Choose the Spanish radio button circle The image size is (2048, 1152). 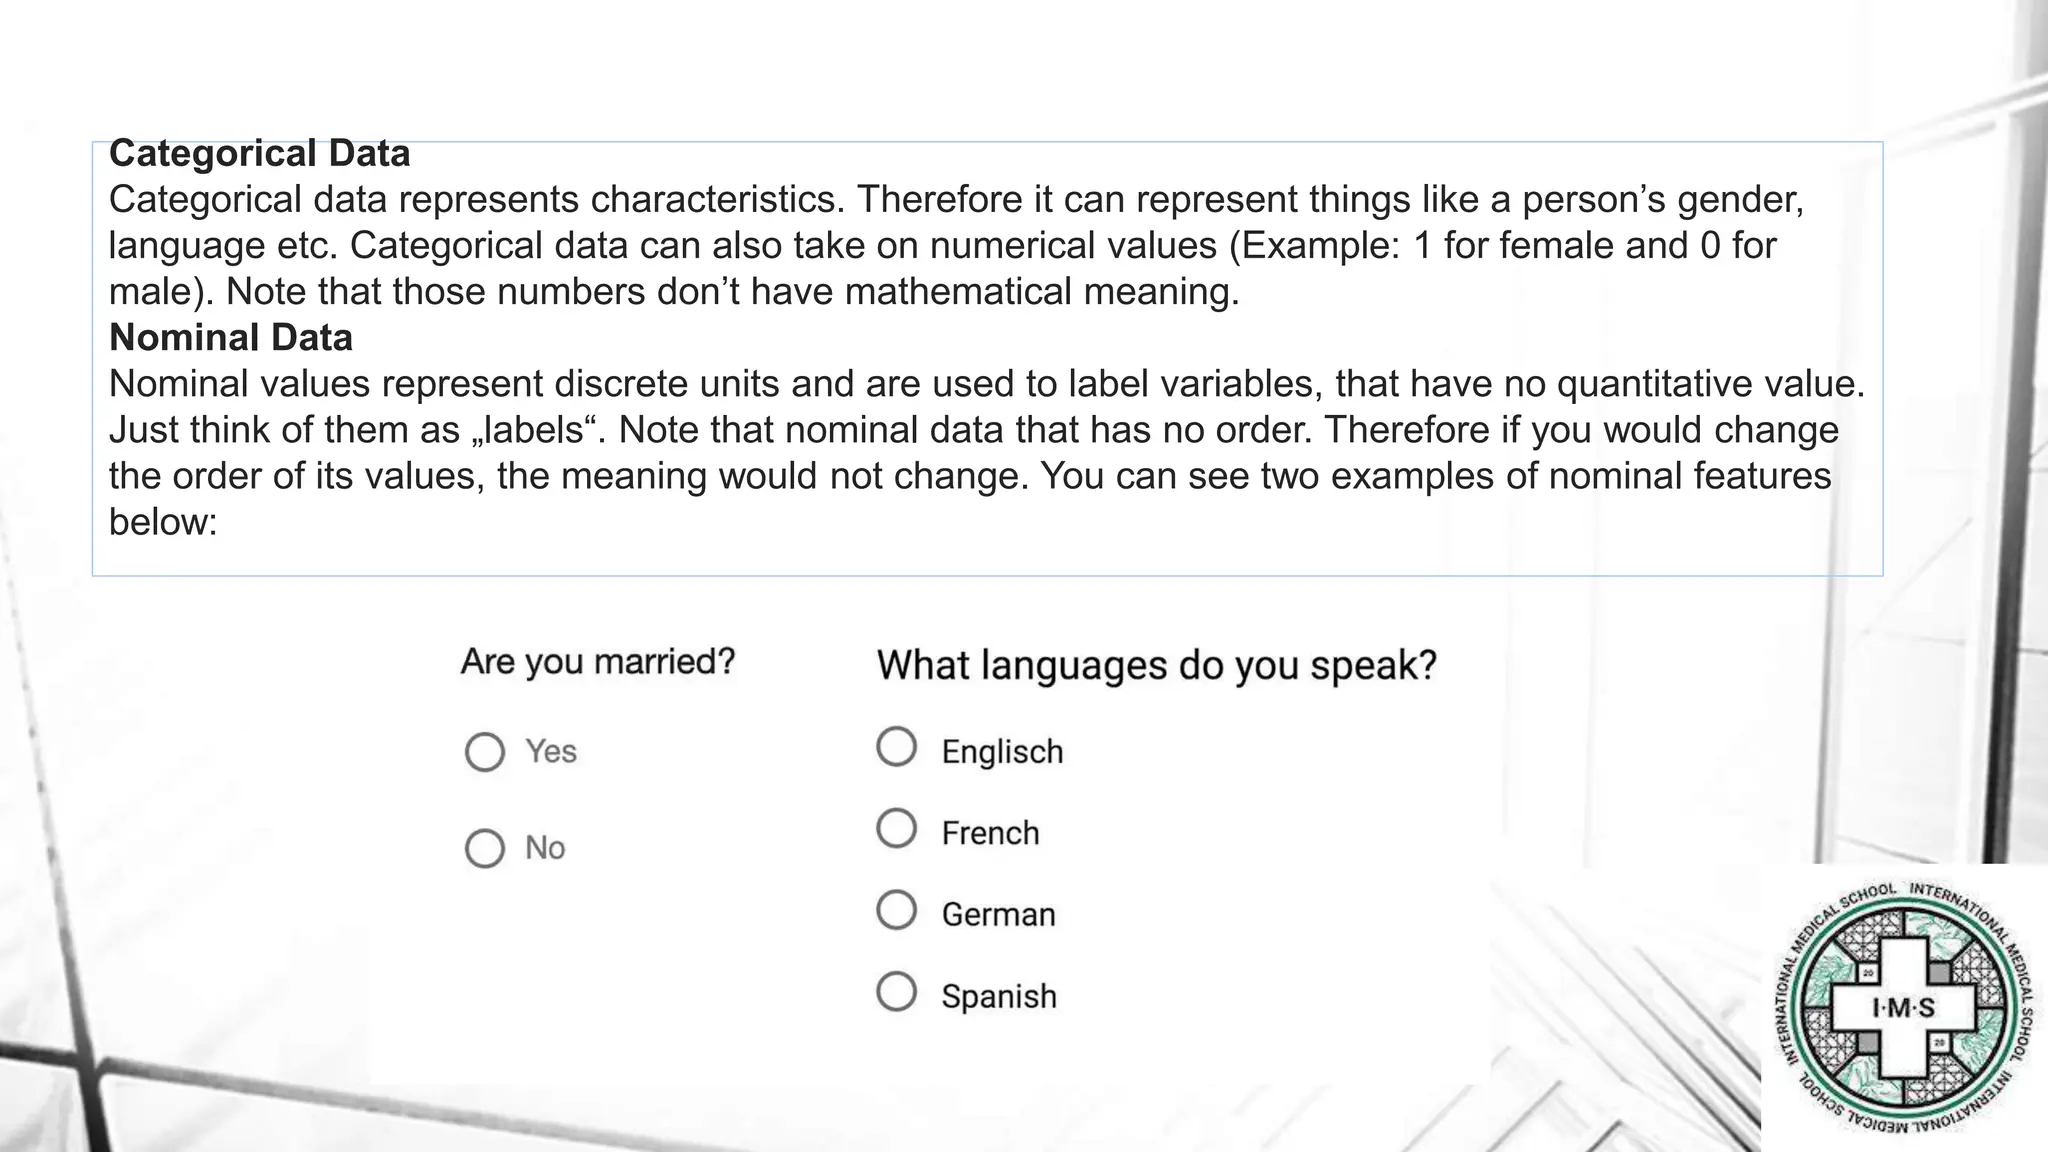[x=897, y=993]
